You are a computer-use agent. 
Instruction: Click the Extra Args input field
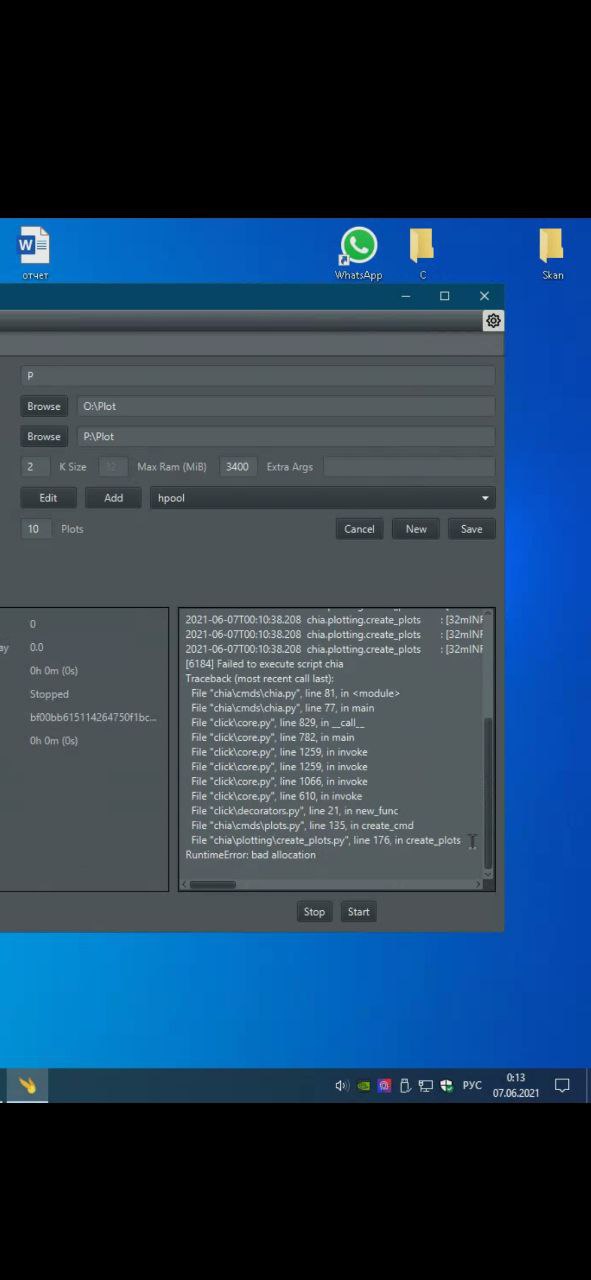(409, 467)
